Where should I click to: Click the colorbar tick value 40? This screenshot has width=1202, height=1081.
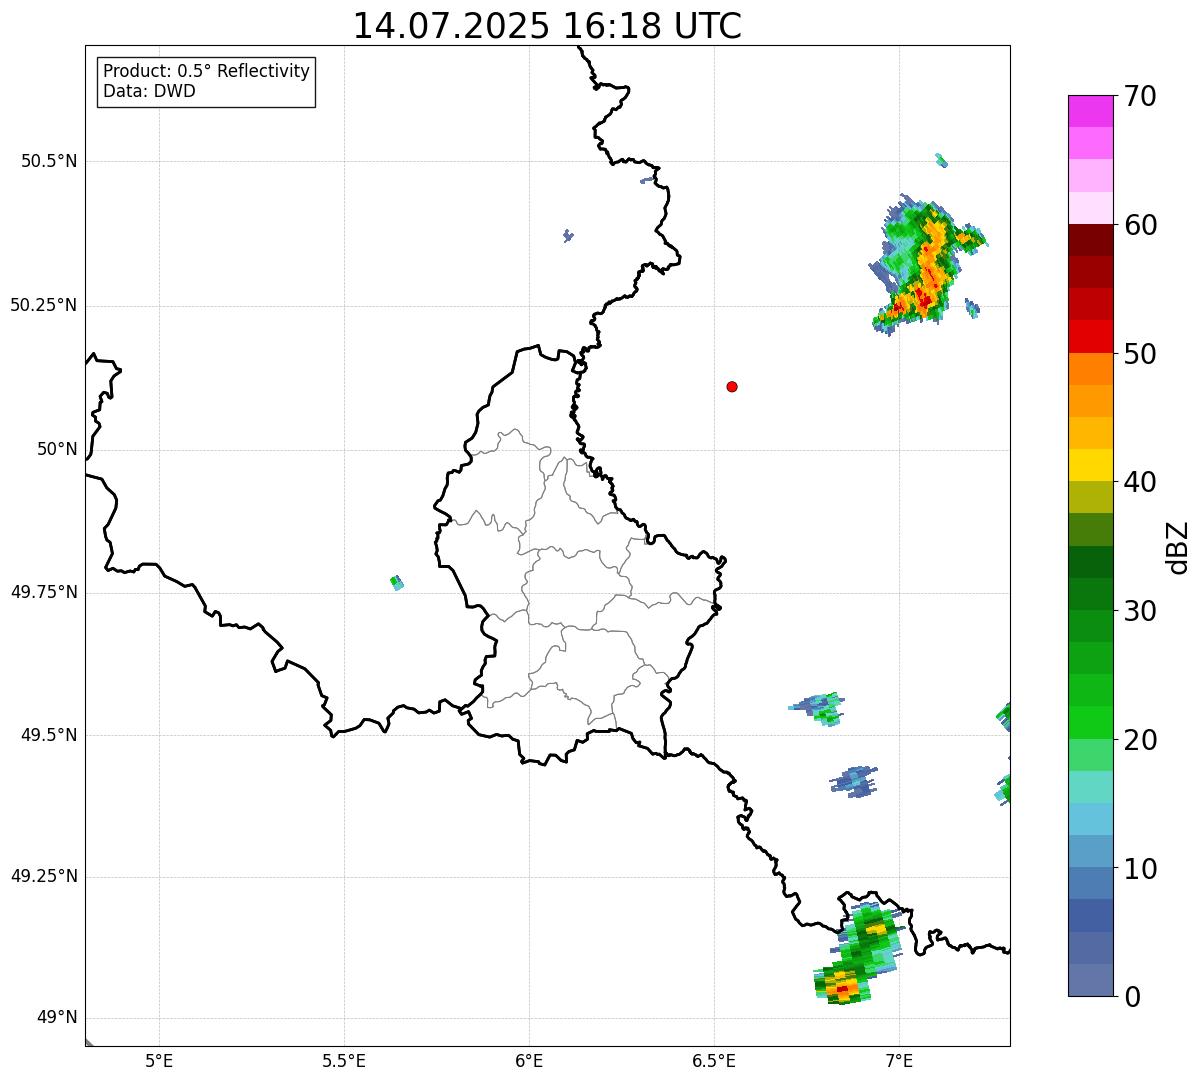1140,482
